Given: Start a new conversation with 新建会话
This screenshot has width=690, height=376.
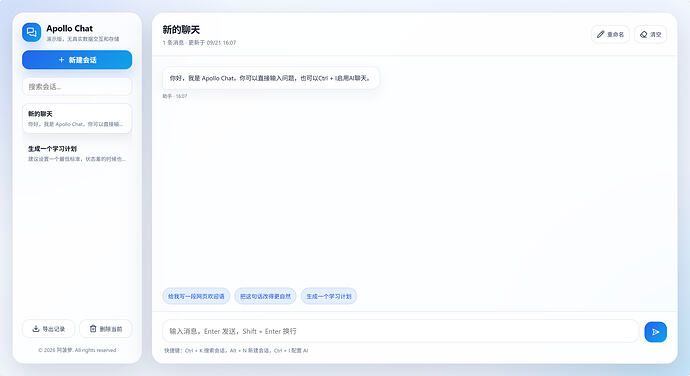Looking at the screenshot, I should pyautogui.click(x=77, y=60).
